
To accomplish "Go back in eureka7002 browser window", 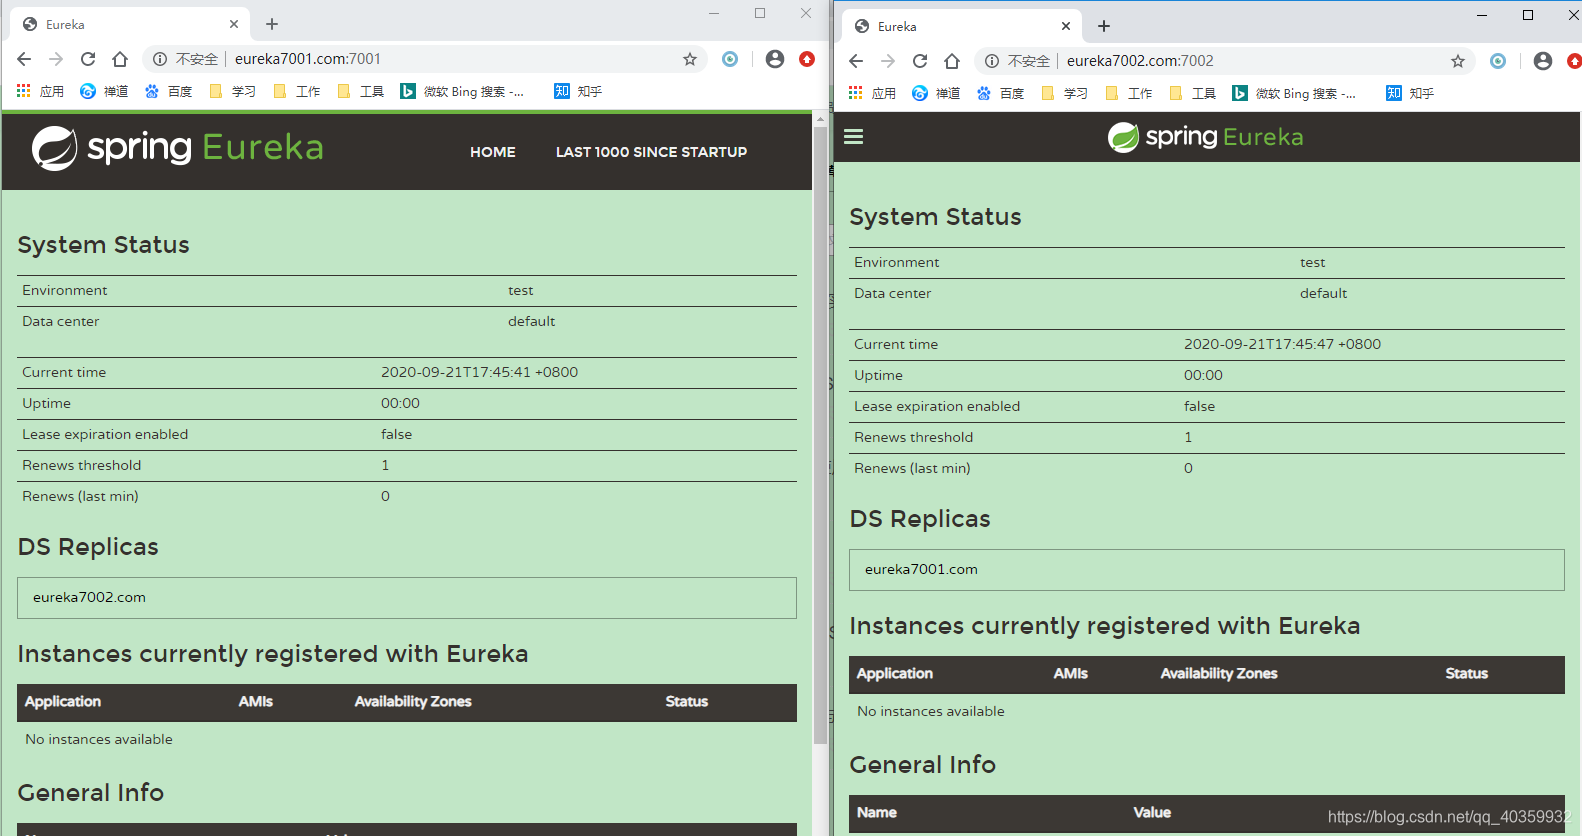I will (856, 61).
